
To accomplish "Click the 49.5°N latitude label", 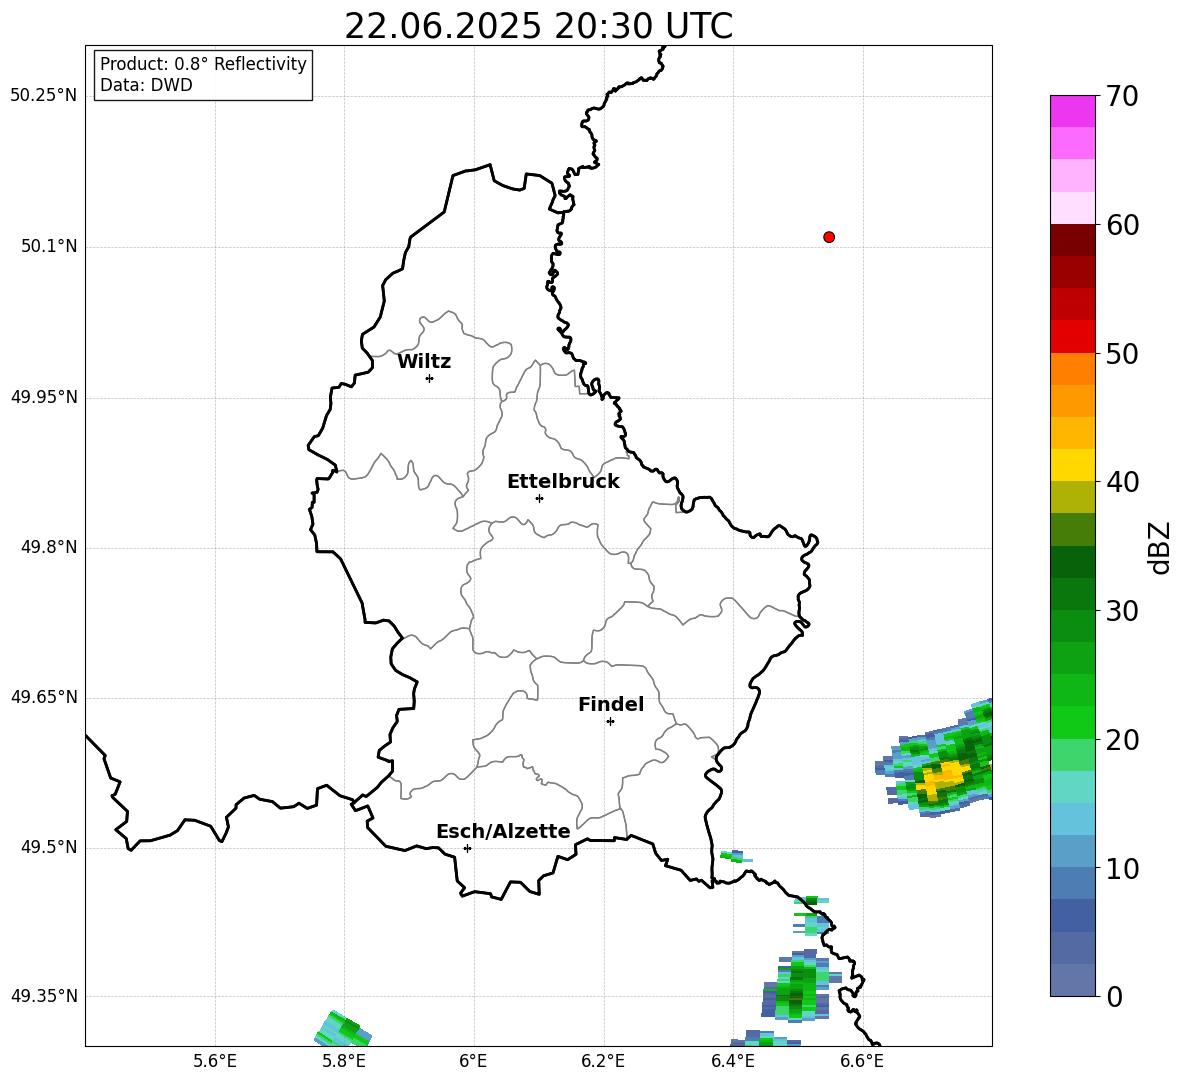I will [49, 847].
